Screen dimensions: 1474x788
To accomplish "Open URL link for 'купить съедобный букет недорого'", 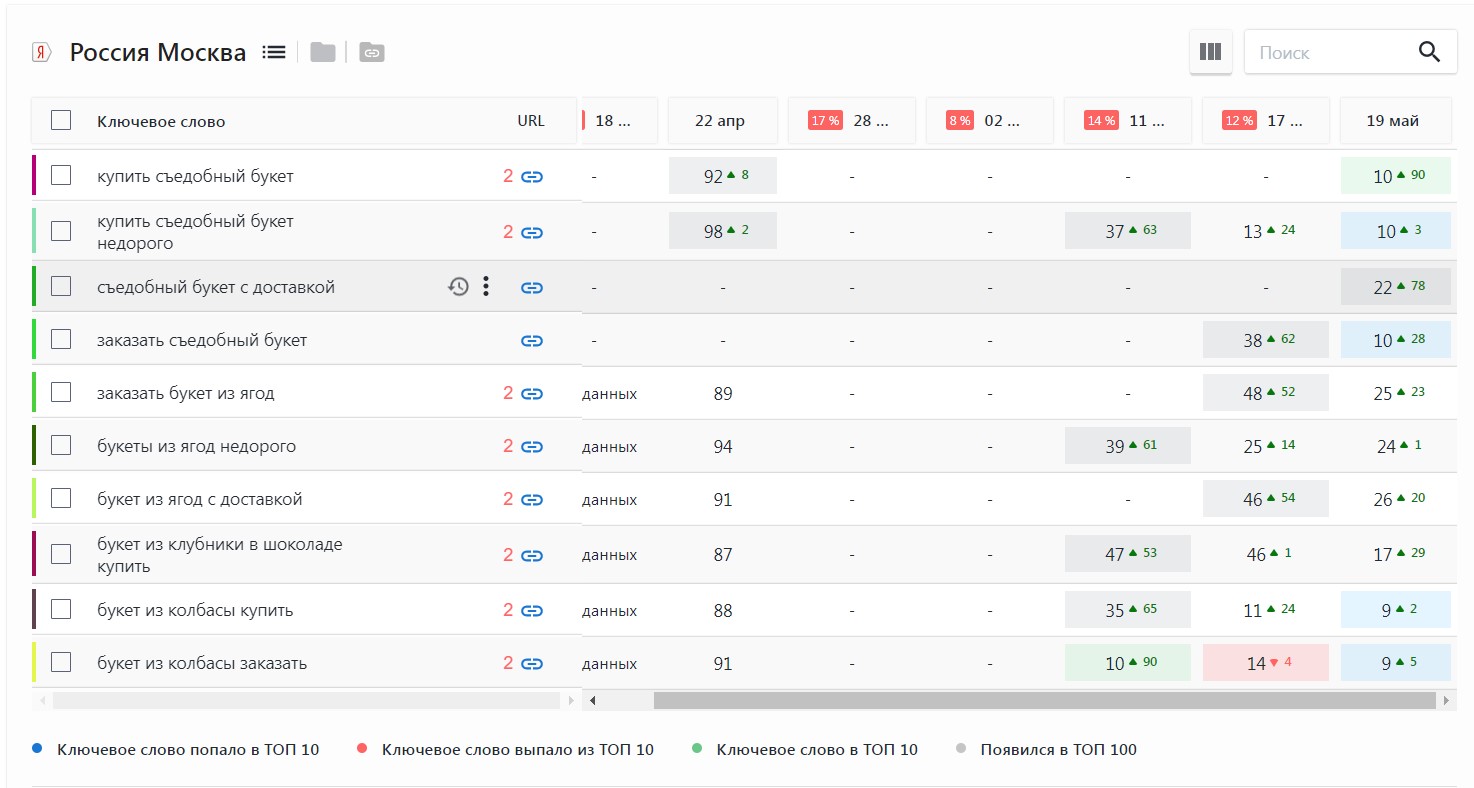I will click(x=532, y=233).
